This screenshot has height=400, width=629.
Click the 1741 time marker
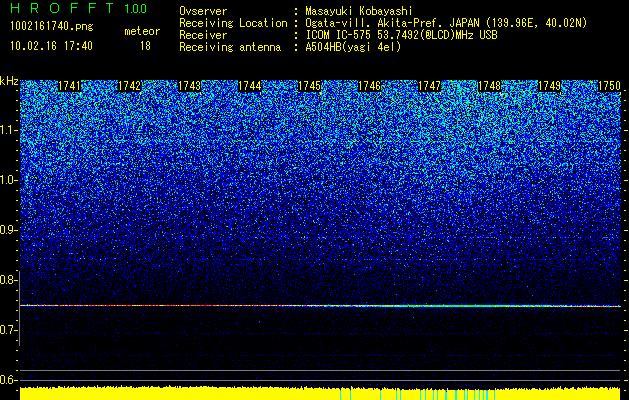pyautogui.click(x=69, y=86)
